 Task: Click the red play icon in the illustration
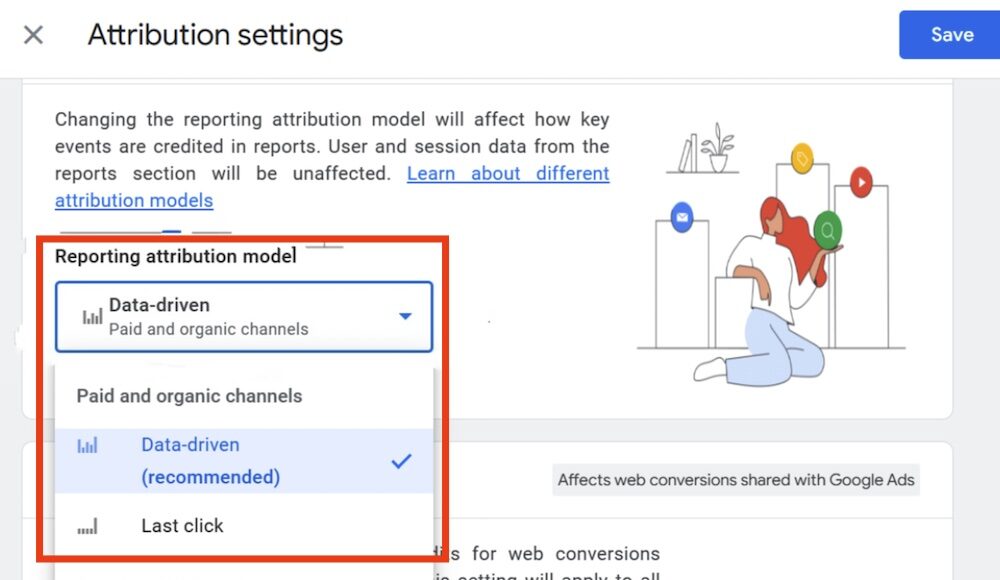tap(860, 182)
